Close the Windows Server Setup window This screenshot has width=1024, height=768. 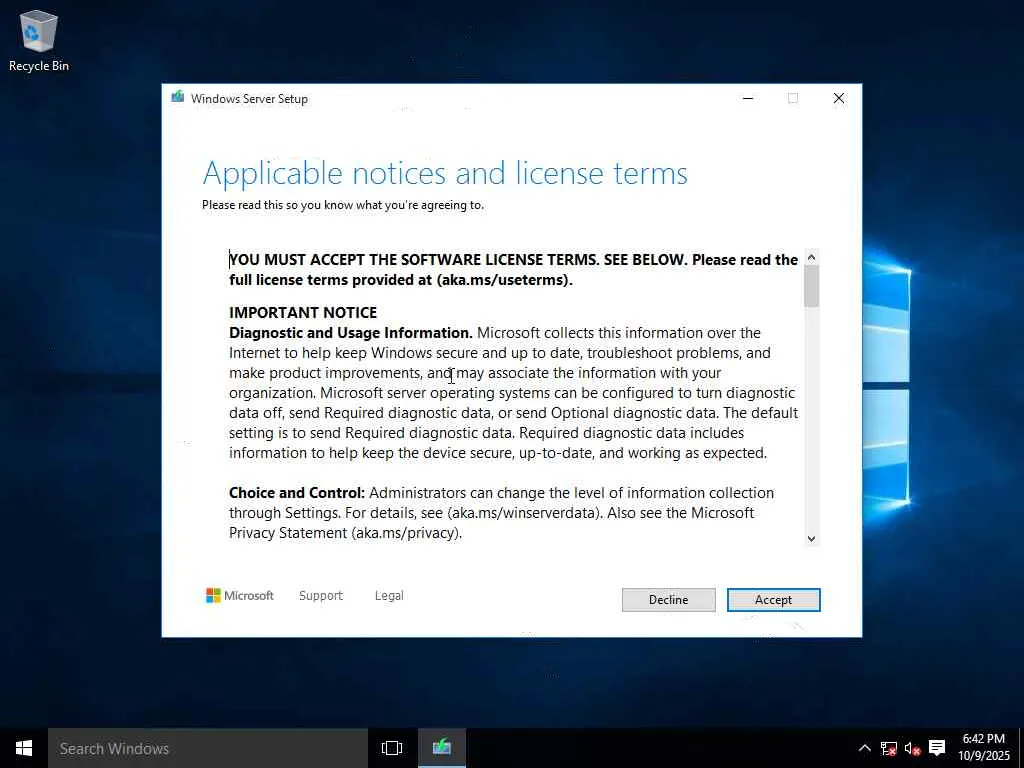click(x=839, y=98)
